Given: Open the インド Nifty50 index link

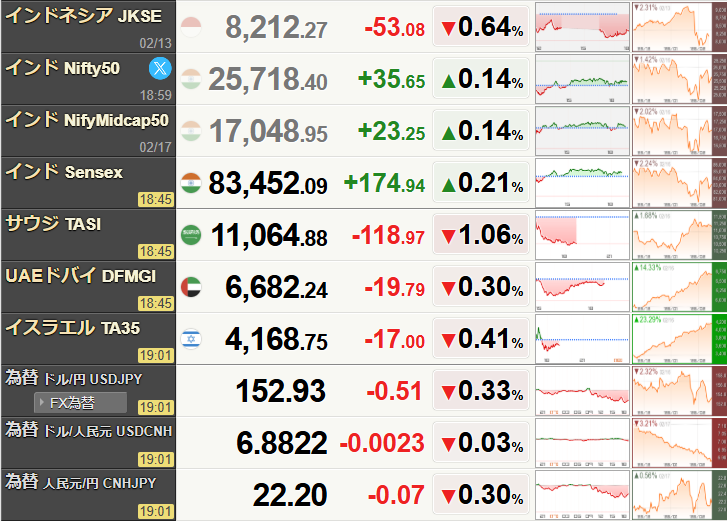Looking at the screenshot, I should click(63, 68).
